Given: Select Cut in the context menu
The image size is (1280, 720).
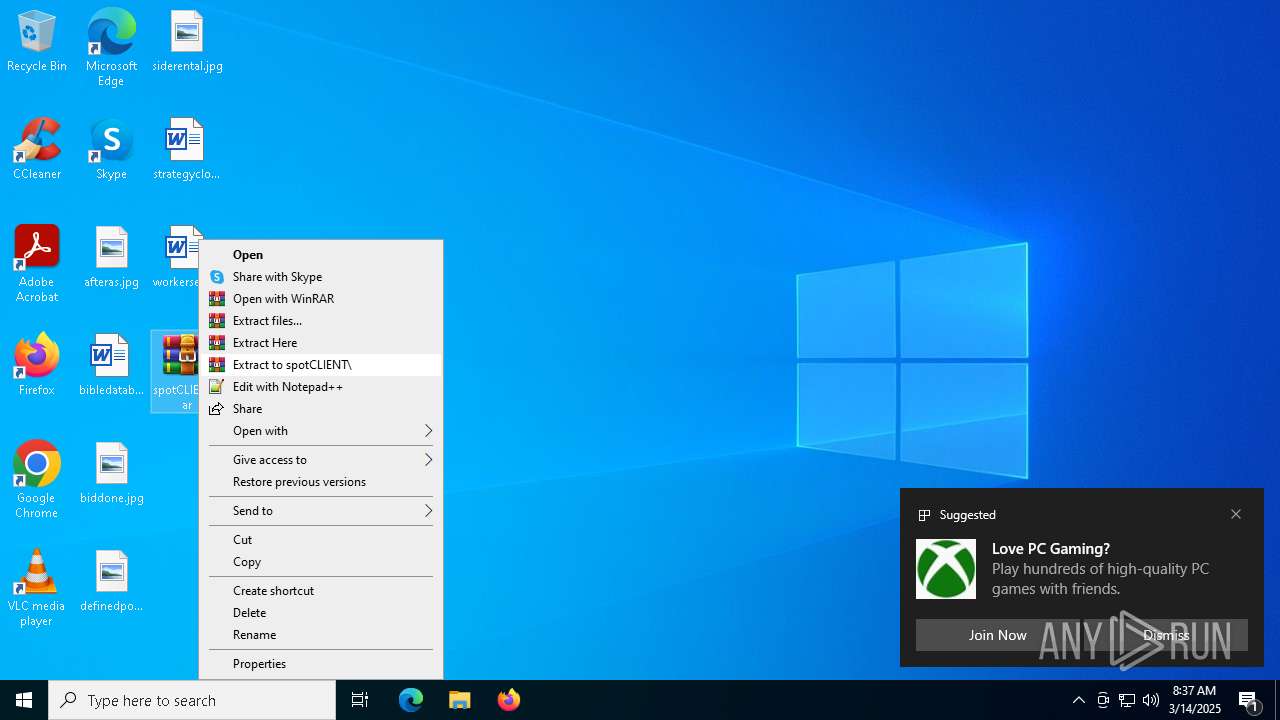Looking at the screenshot, I should point(321,540).
